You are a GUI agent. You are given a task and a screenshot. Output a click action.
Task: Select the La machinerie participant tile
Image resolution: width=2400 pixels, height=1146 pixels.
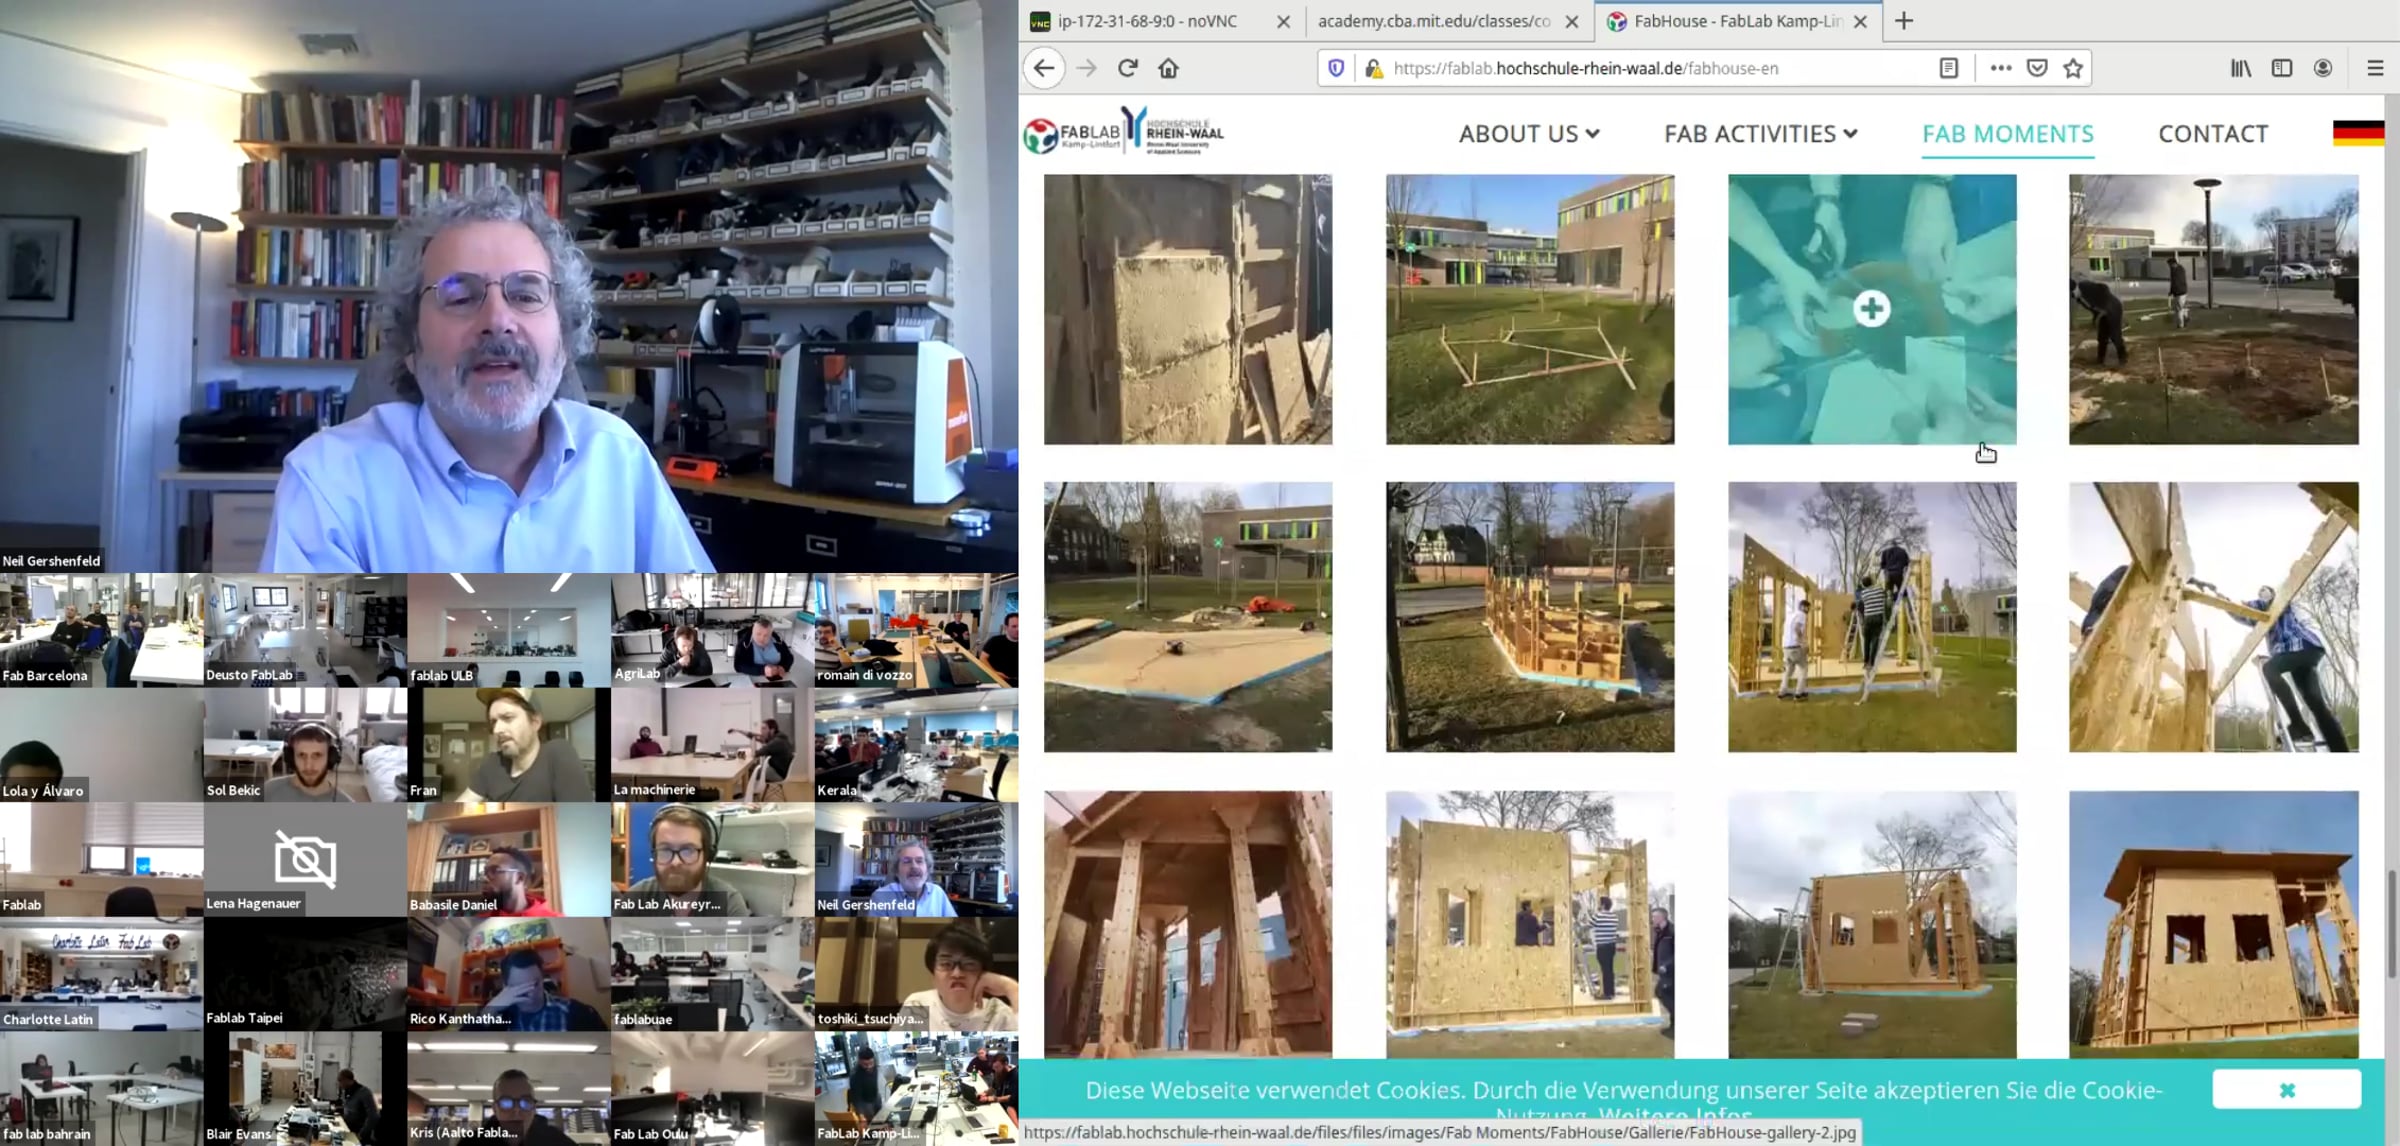(x=713, y=745)
